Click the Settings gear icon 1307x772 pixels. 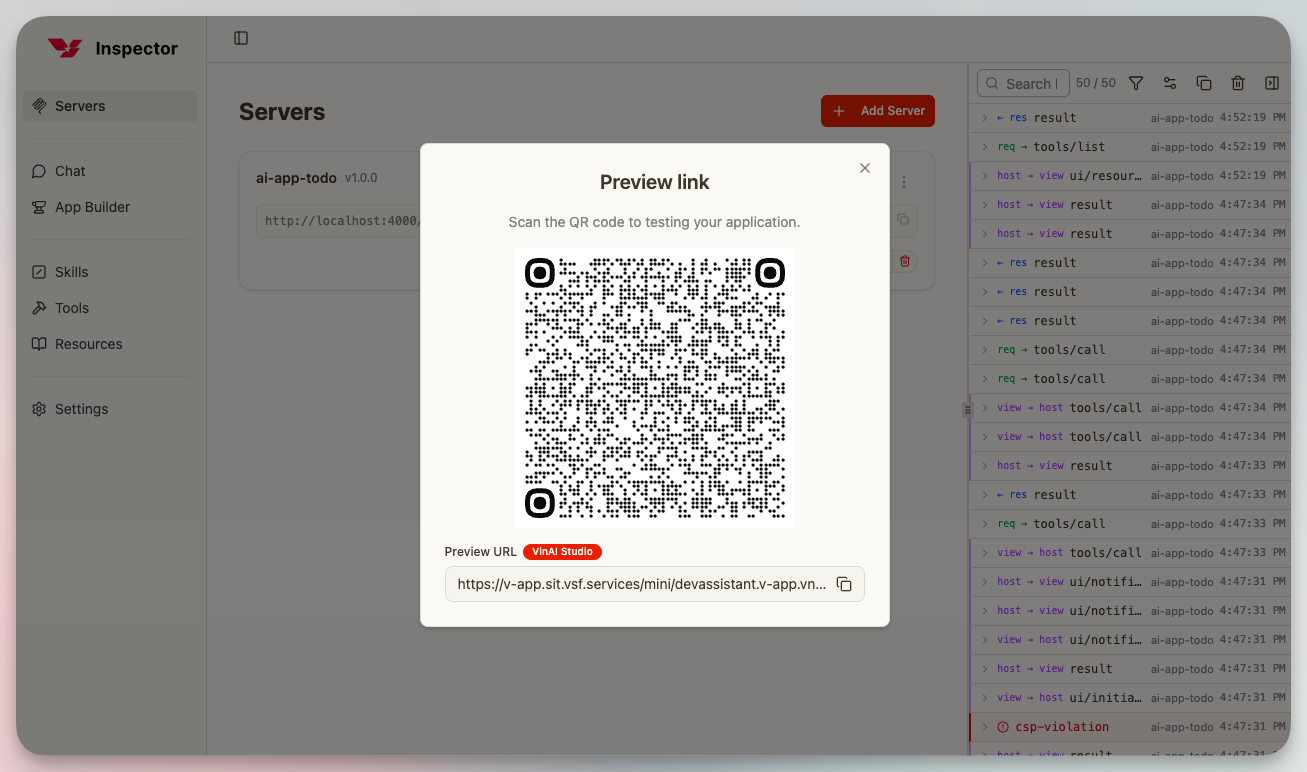(x=39, y=409)
